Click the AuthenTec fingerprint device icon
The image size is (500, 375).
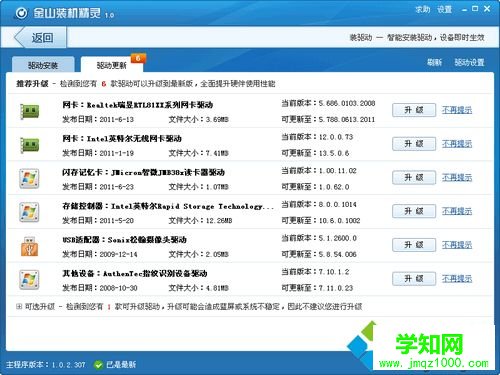pos(29,280)
